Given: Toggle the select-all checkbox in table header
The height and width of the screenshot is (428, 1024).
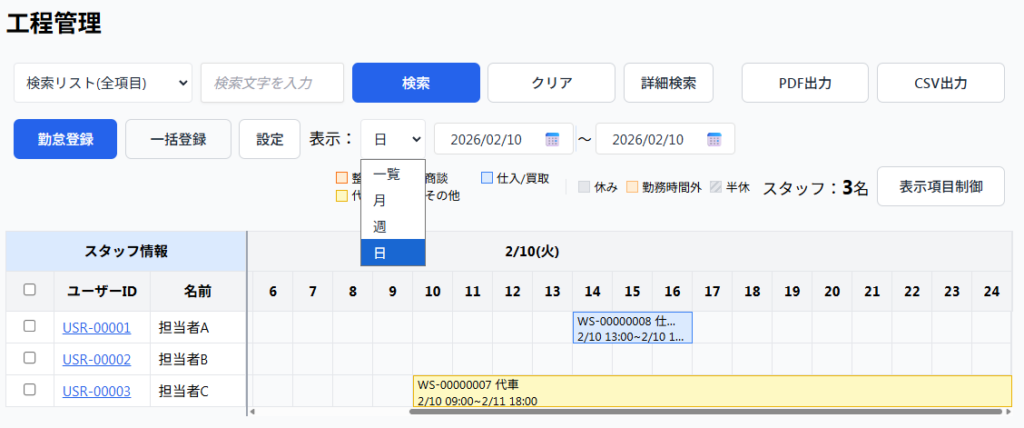Looking at the screenshot, I should tap(30, 290).
